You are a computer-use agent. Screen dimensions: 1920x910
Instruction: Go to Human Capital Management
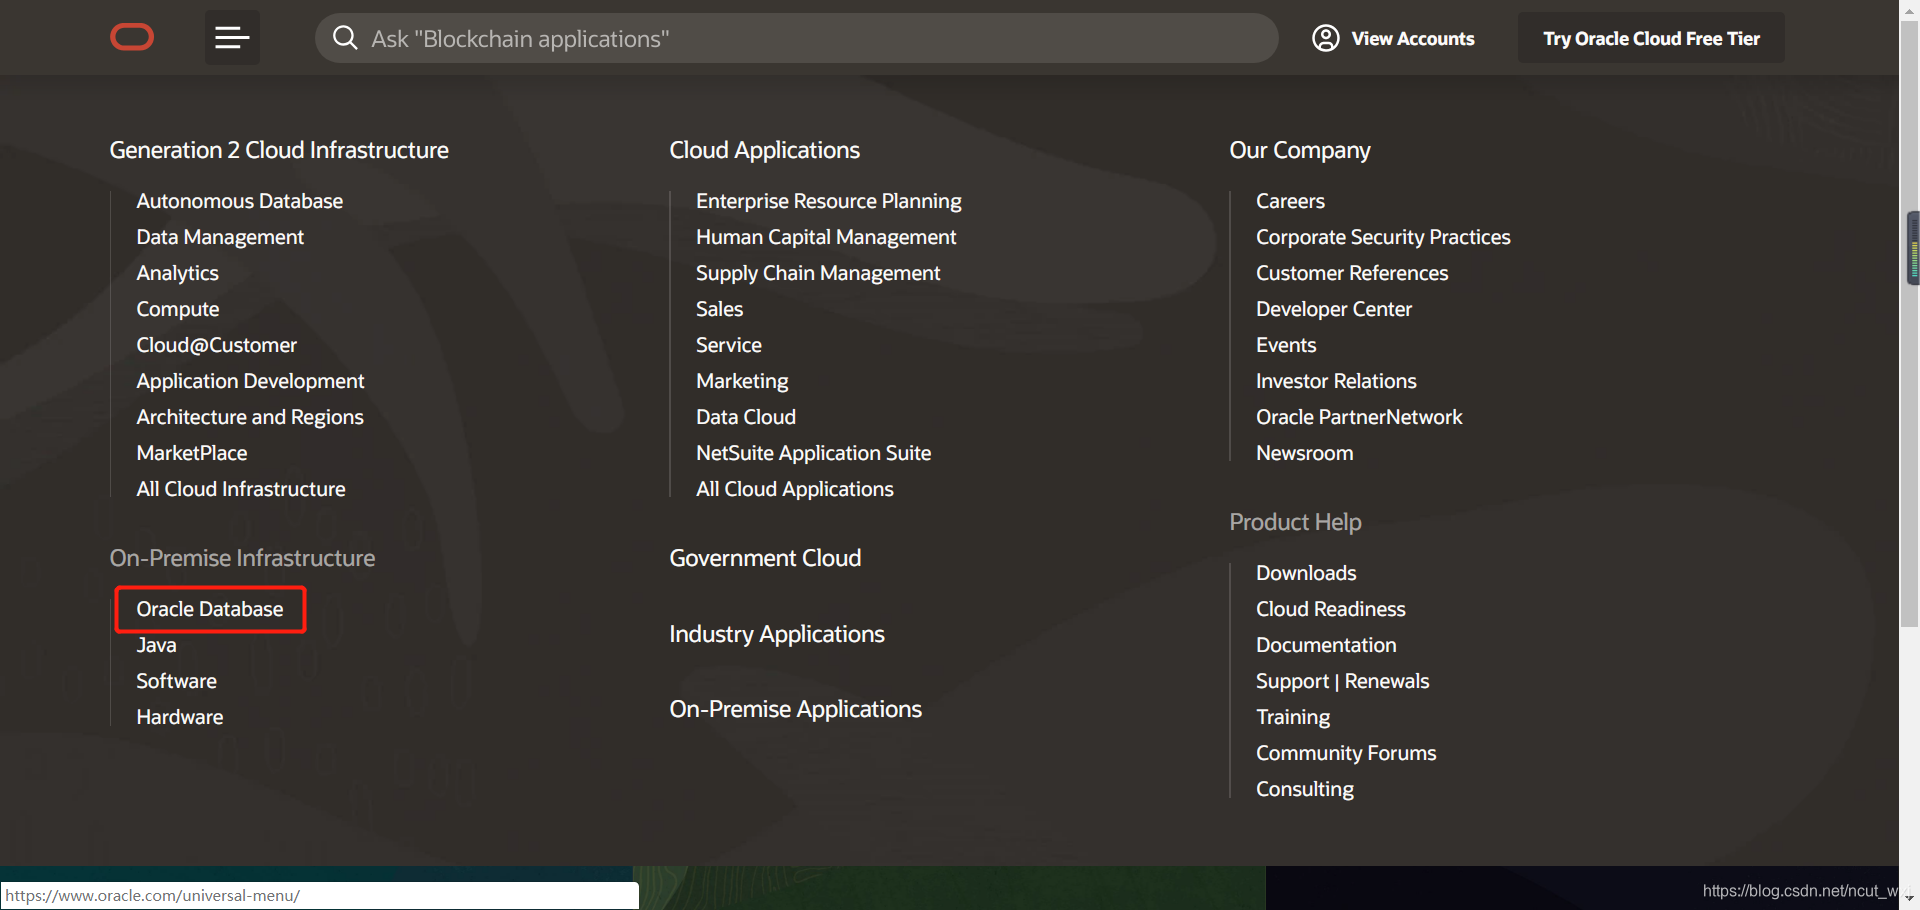tap(827, 237)
